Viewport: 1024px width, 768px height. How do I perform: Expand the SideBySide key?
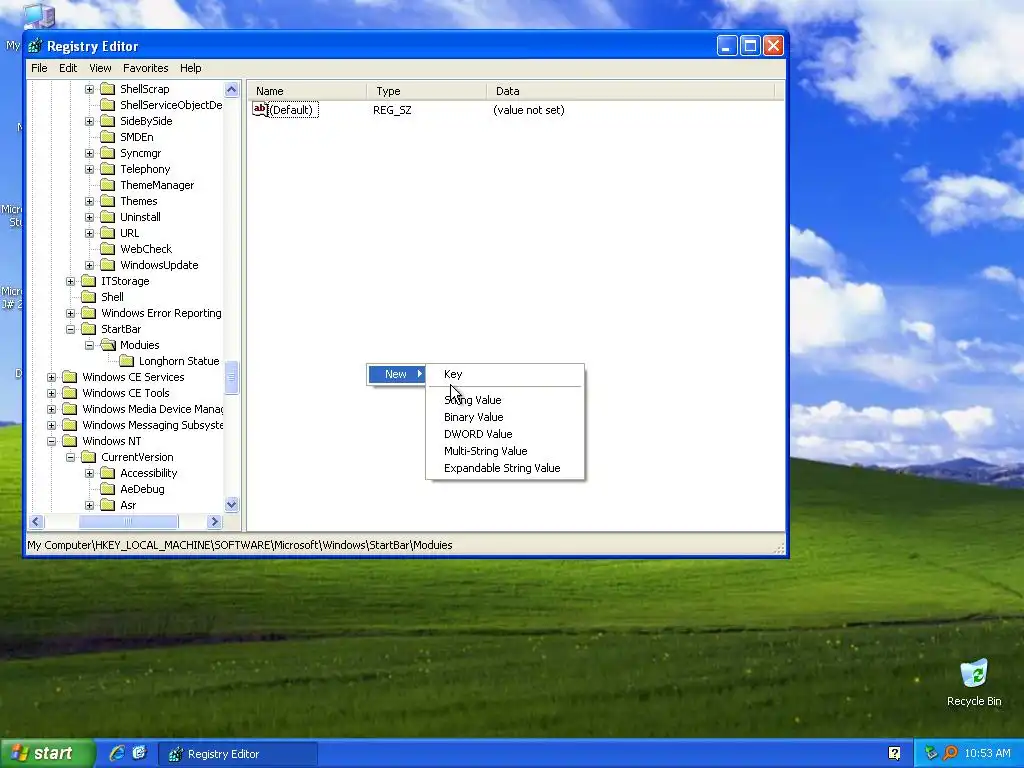pyautogui.click(x=89, y=121)
